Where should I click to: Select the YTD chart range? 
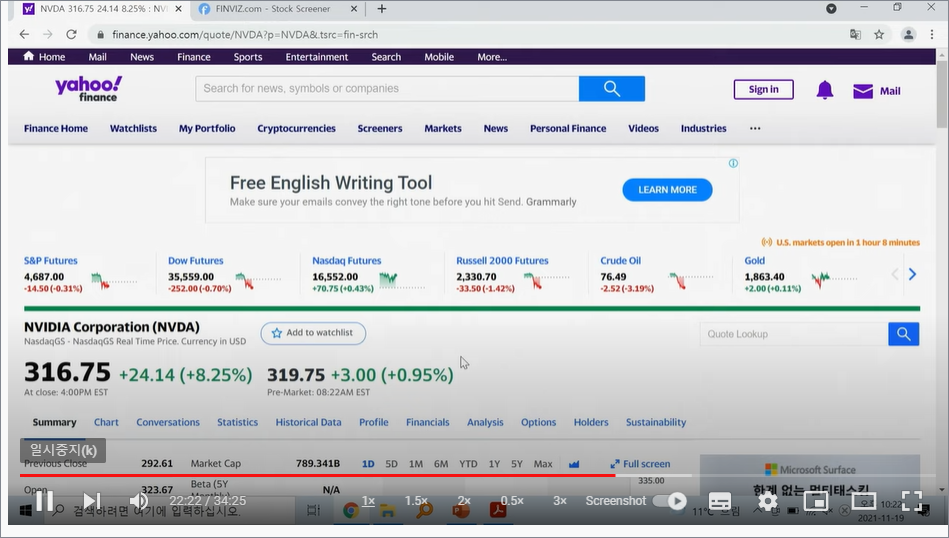point(468,464)
